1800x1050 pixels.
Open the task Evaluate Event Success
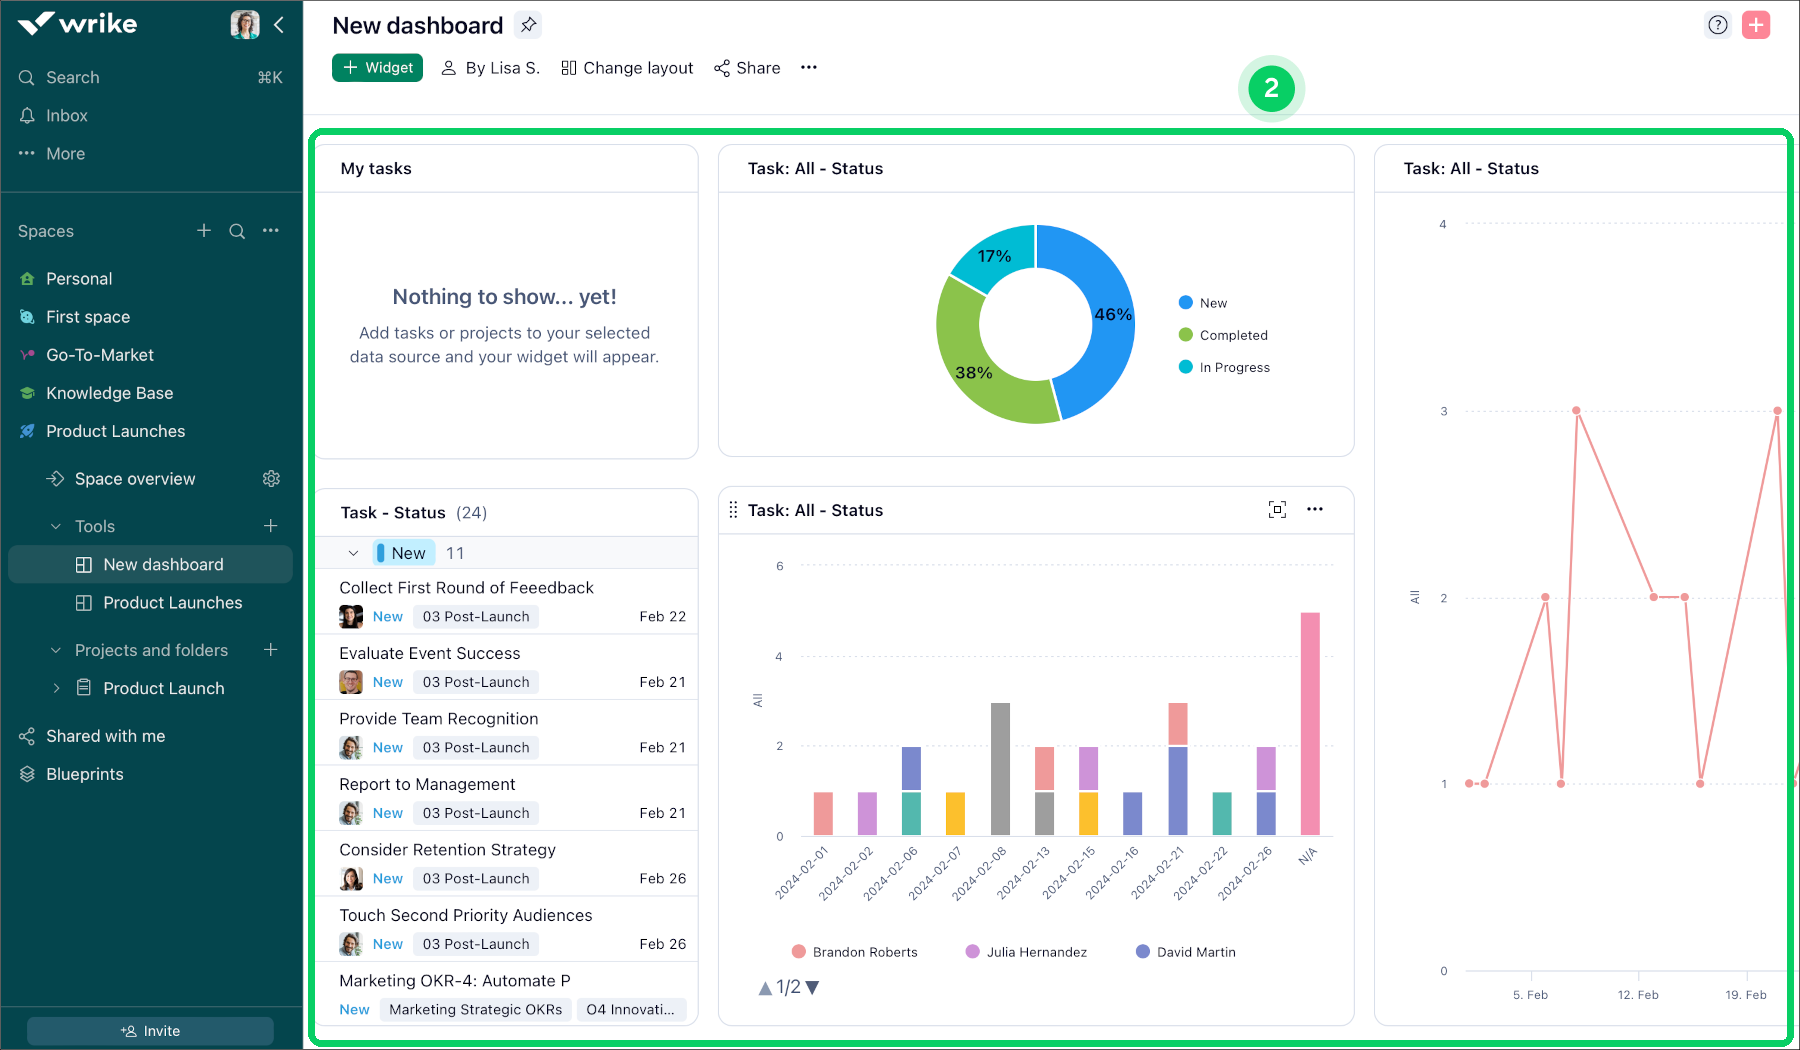(429, 652)
